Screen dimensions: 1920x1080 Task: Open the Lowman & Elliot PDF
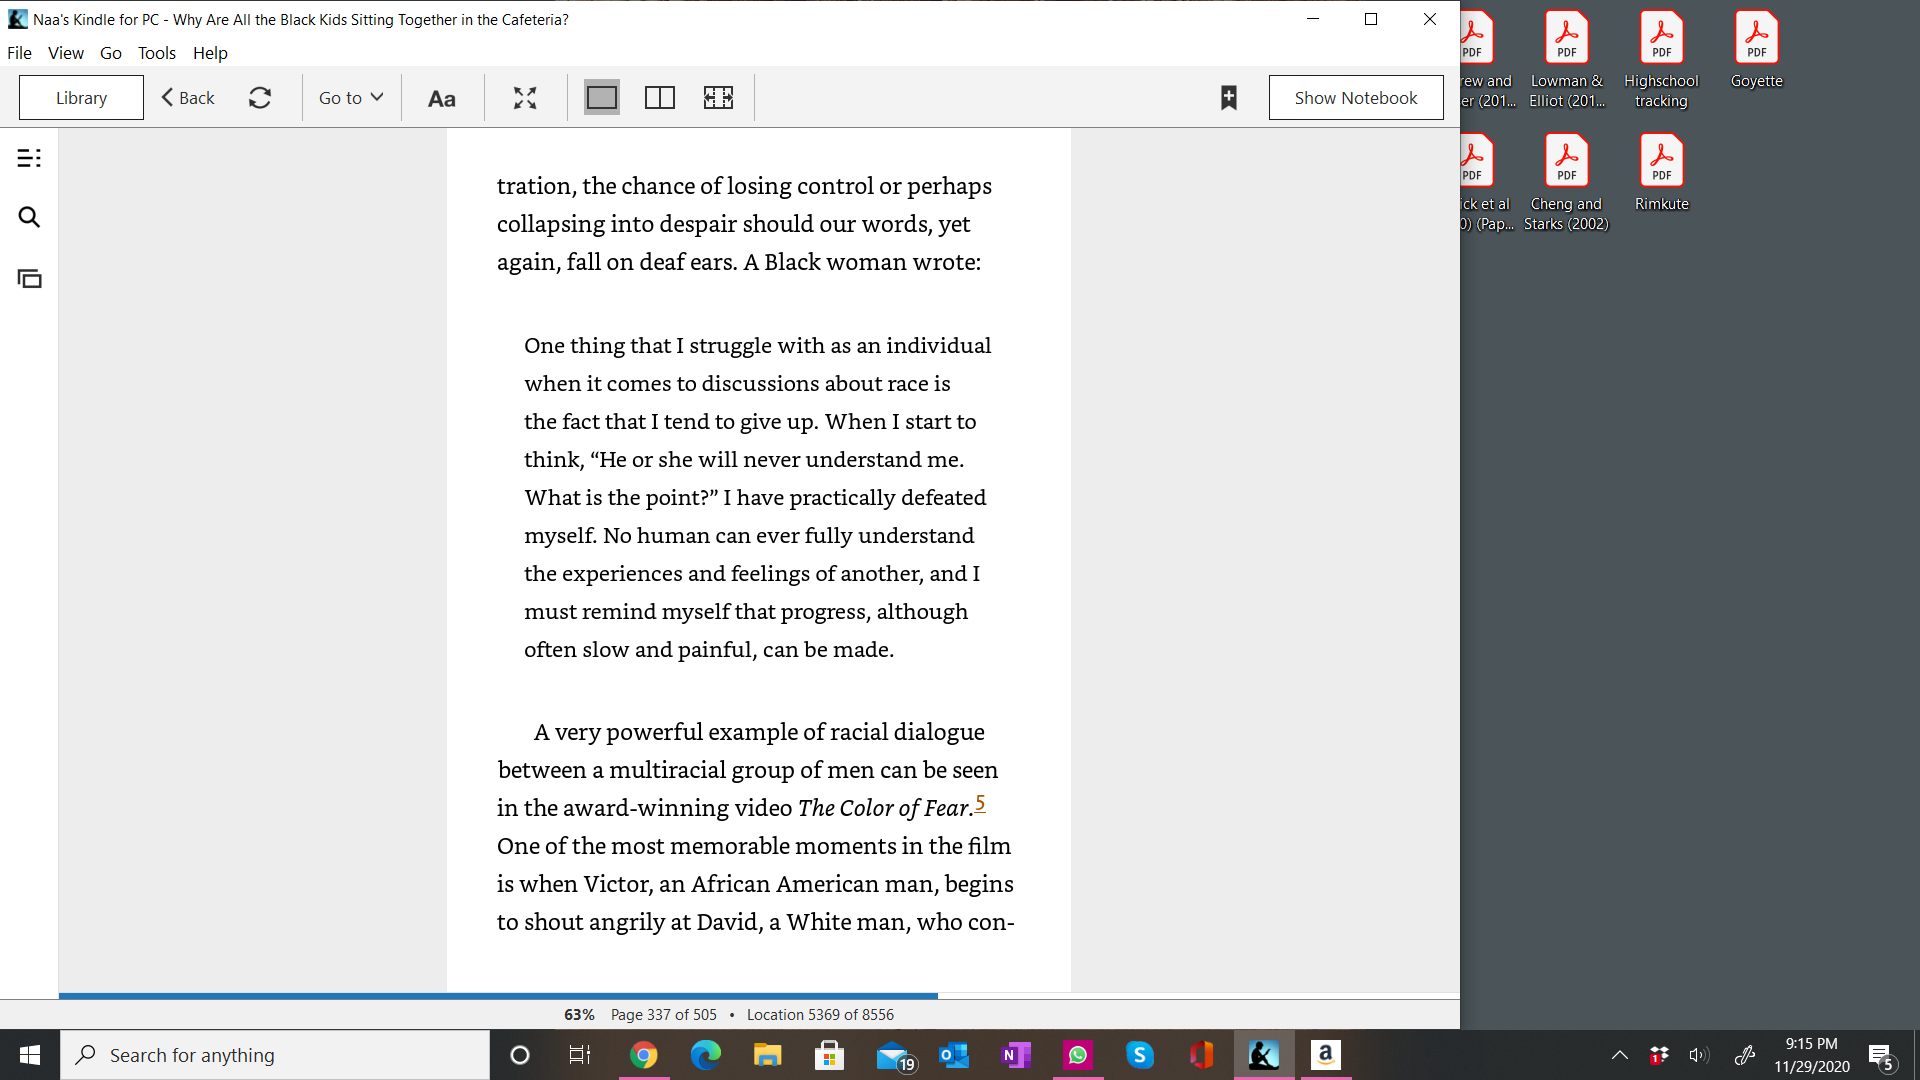[1567, 59]
